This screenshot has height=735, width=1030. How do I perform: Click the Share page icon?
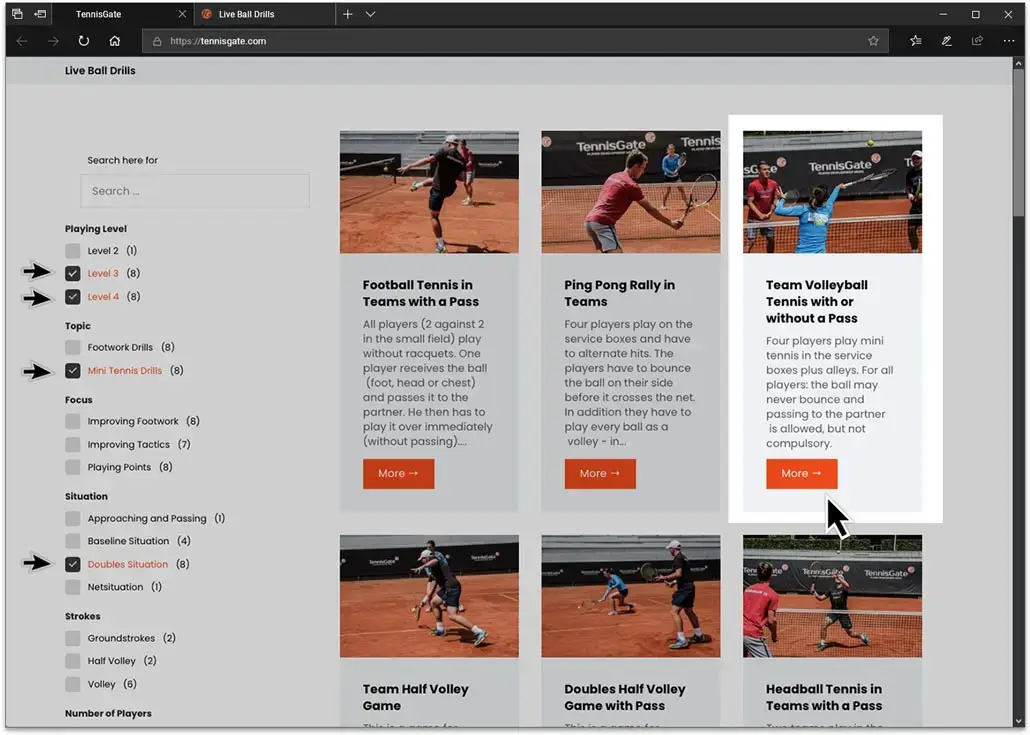977,41
